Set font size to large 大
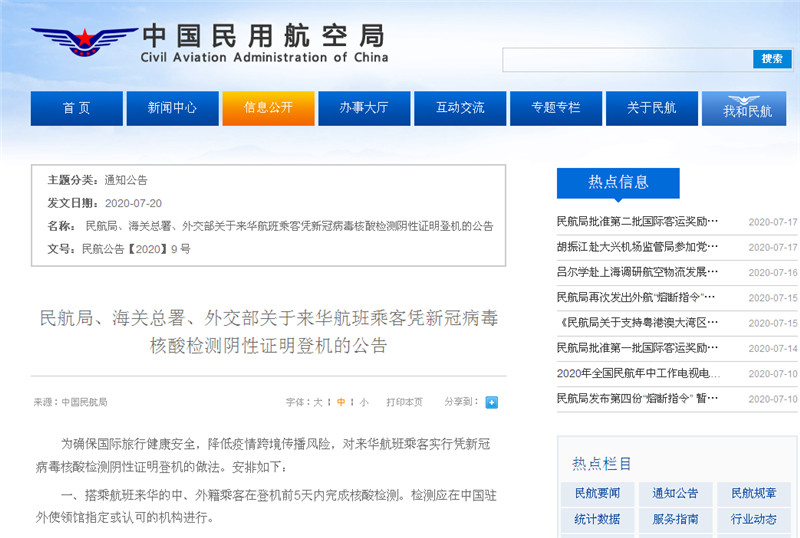The width and height of the screenshot is (800, 538). pyautogui.click(x=318, y=402)
